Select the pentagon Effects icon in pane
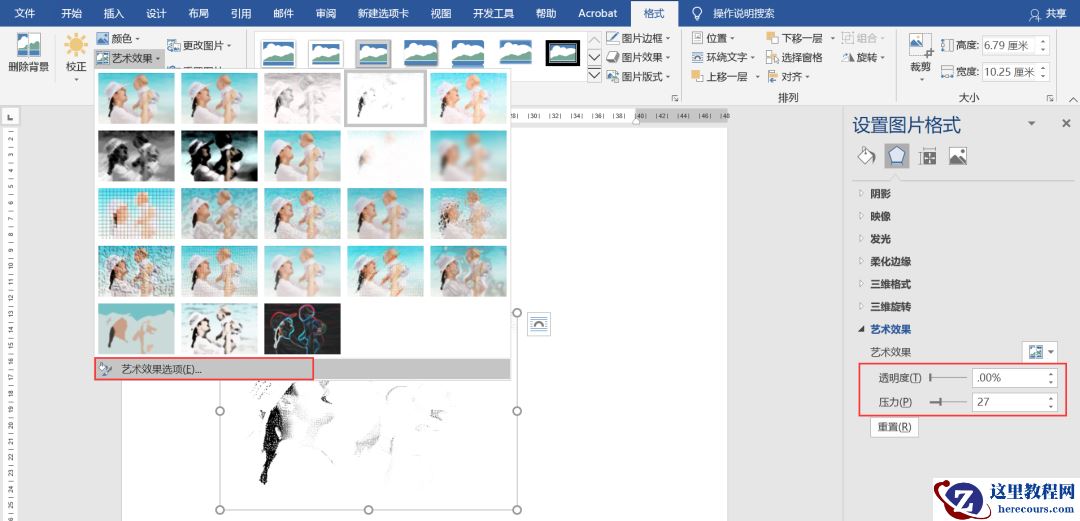 tap(897, 156)
